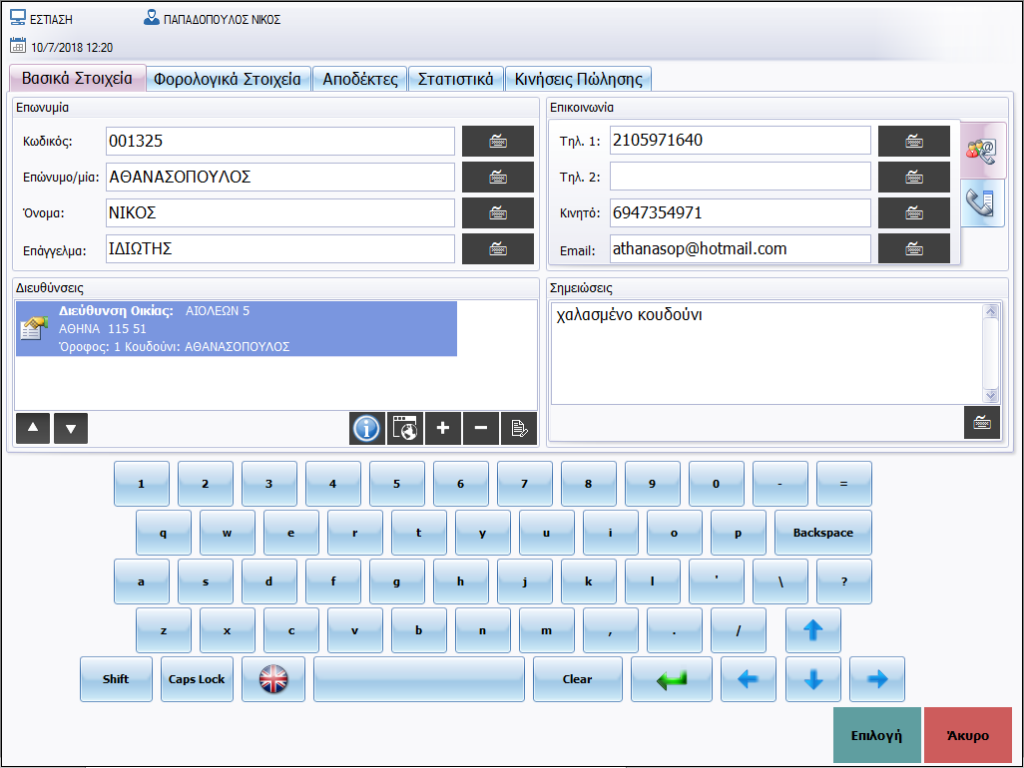The height and width of the screenshot is (768, 1024).
Task: Click the empty Τηλ. 2 field
Action: pos(740,176)
